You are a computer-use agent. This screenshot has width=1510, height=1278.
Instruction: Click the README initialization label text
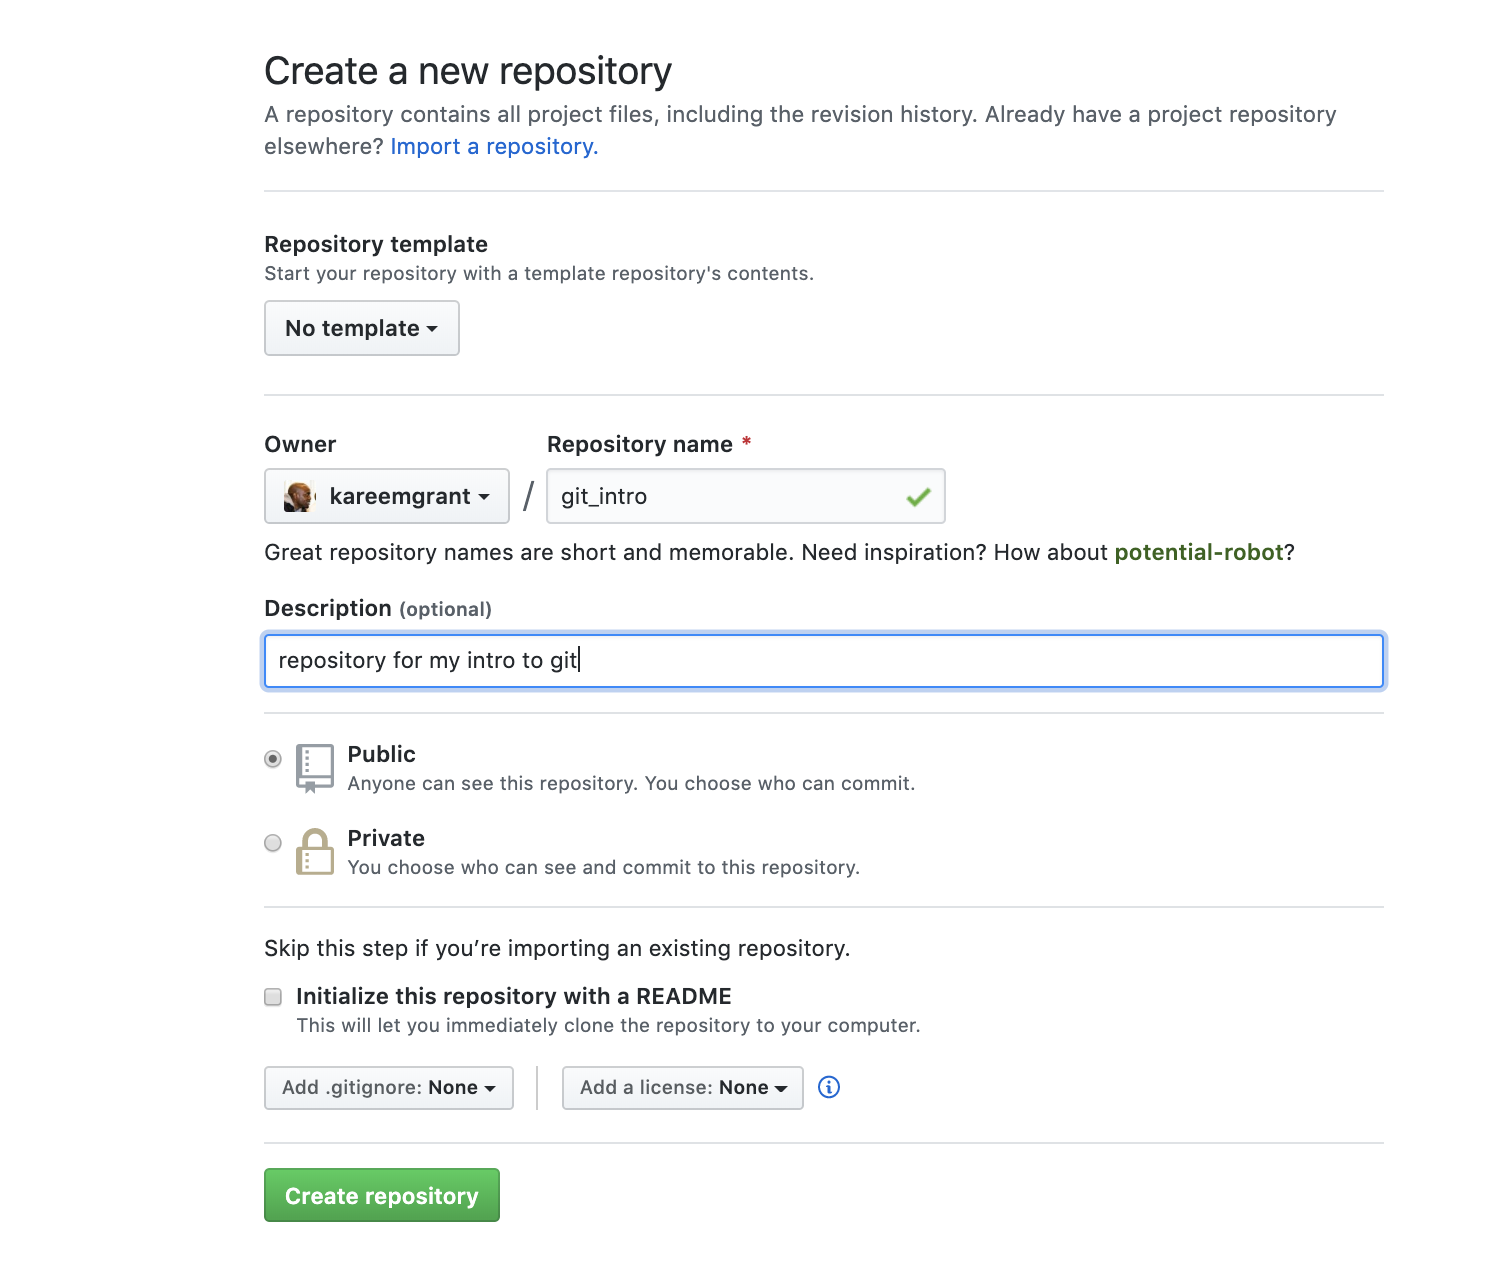click(x=514, y=997)
